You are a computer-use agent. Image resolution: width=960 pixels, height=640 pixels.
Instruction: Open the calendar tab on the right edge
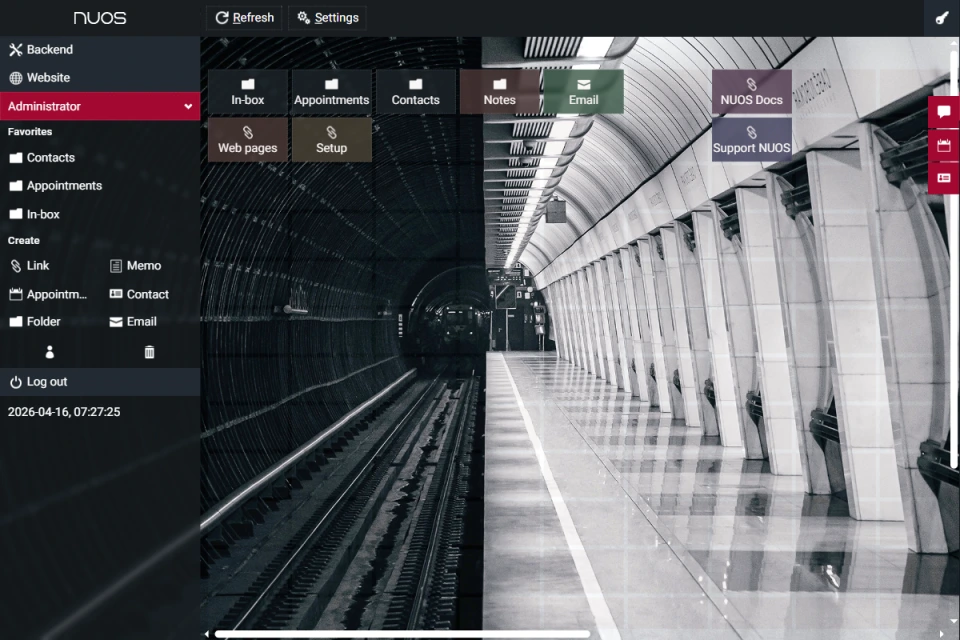tap(943, 144)
